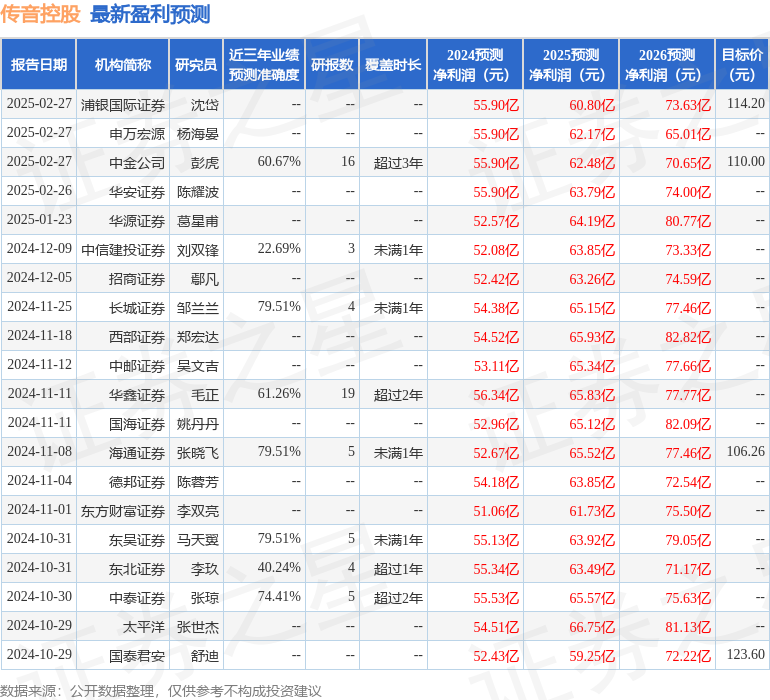Click the 机构简称 column header

pos(123,65)
